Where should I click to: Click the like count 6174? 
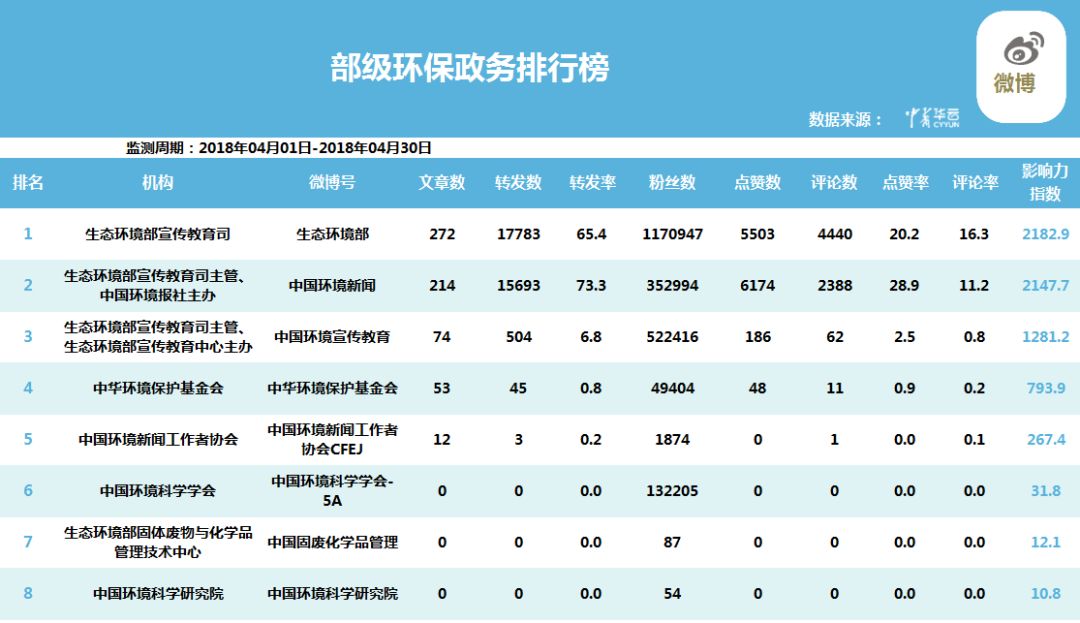758,285
